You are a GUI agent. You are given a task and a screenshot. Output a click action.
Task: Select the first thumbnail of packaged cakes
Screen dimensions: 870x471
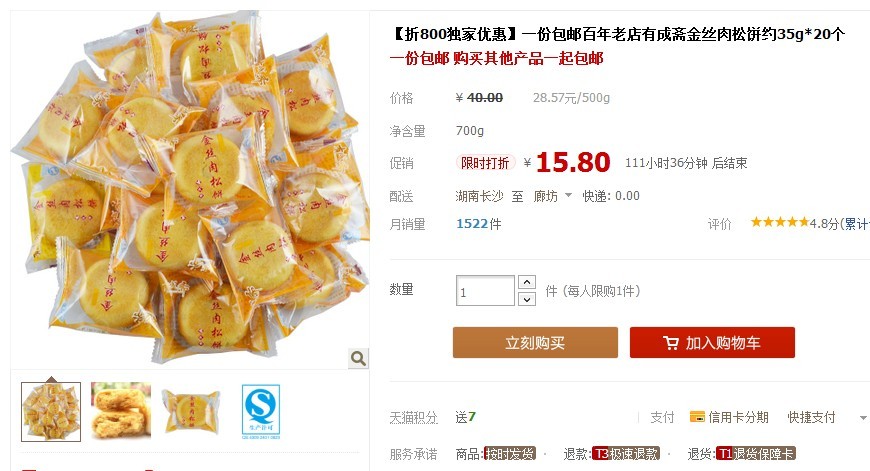[x=51, y=412]
